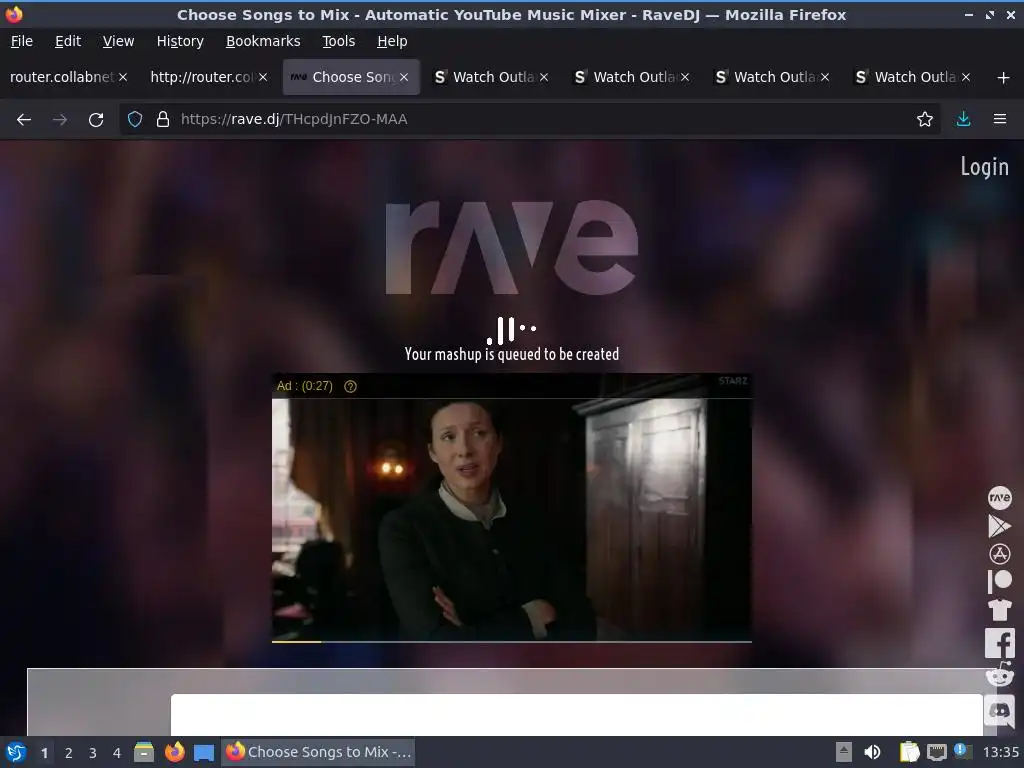Image resolution: width=1024 pixels, height=768 pixels.
Task: Open a new browser tab
Action: (x=1003, y=78)
